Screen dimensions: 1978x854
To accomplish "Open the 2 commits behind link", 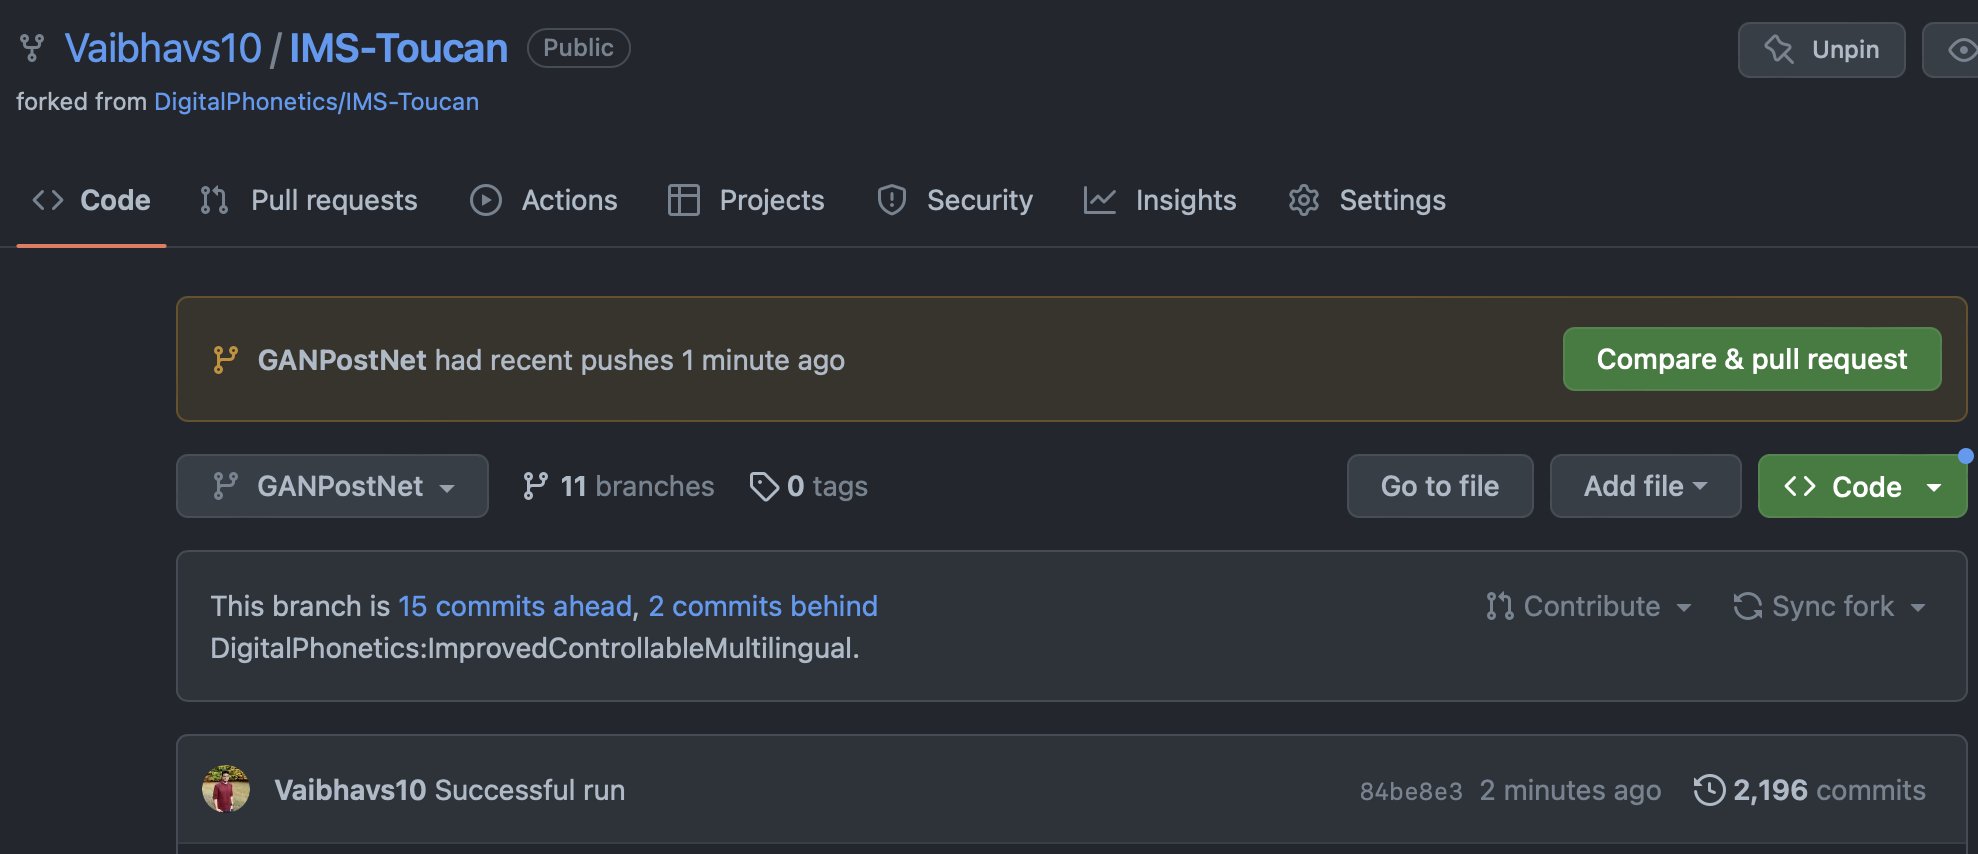I will (763, 606).
